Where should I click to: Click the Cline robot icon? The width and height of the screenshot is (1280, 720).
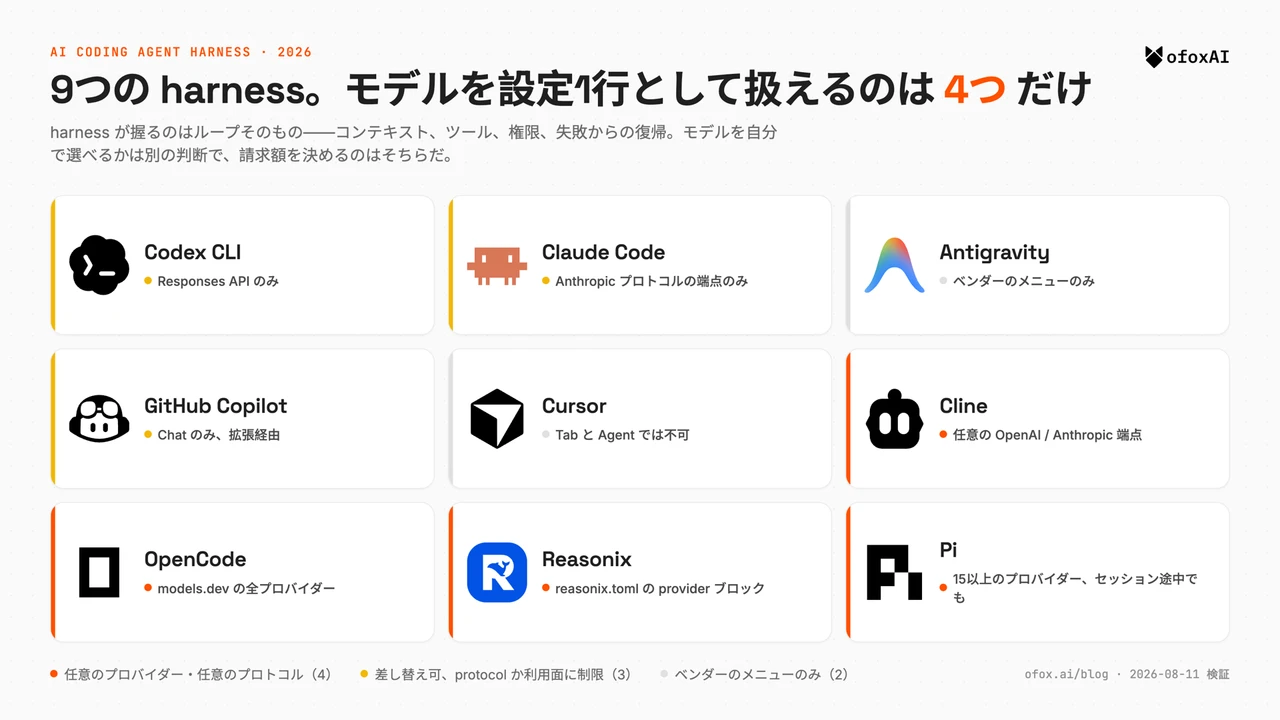(895, 419)
